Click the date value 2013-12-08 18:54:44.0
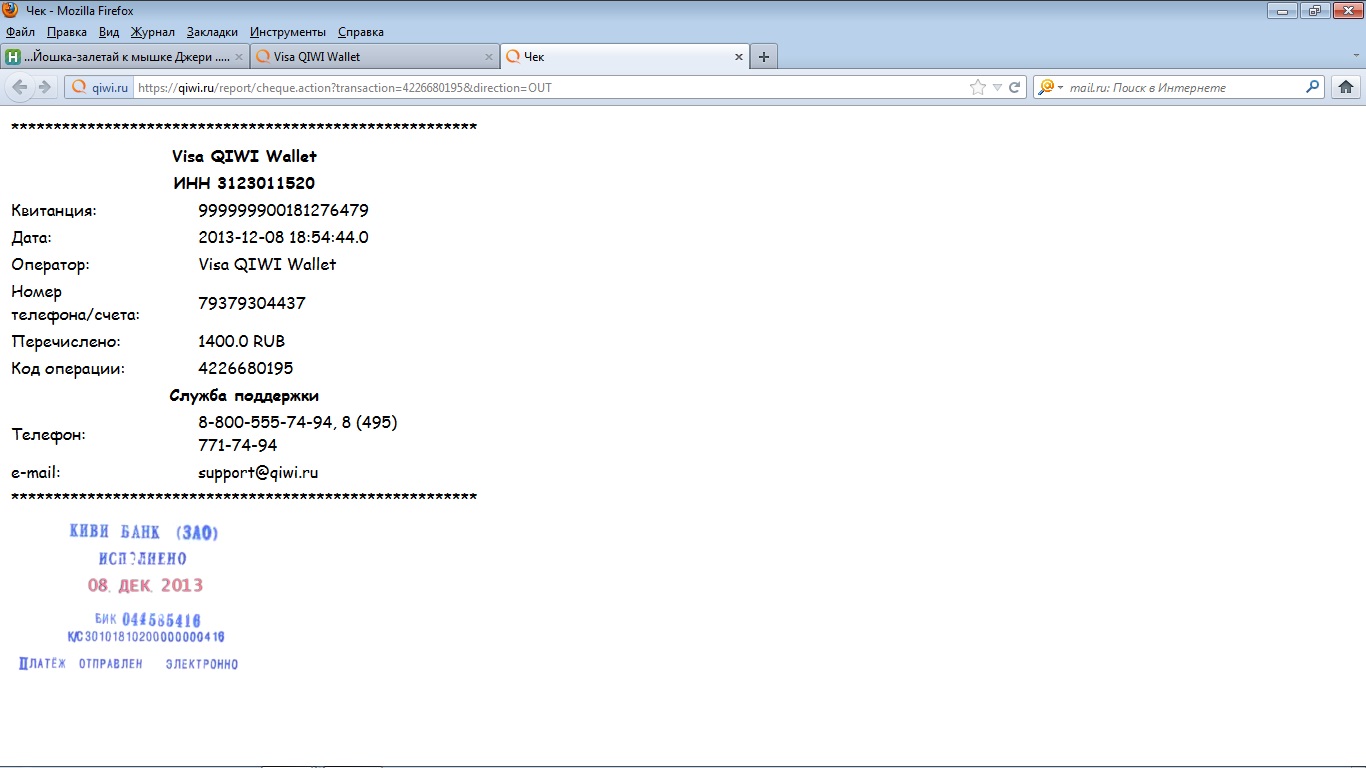 (x=284, y=237)
